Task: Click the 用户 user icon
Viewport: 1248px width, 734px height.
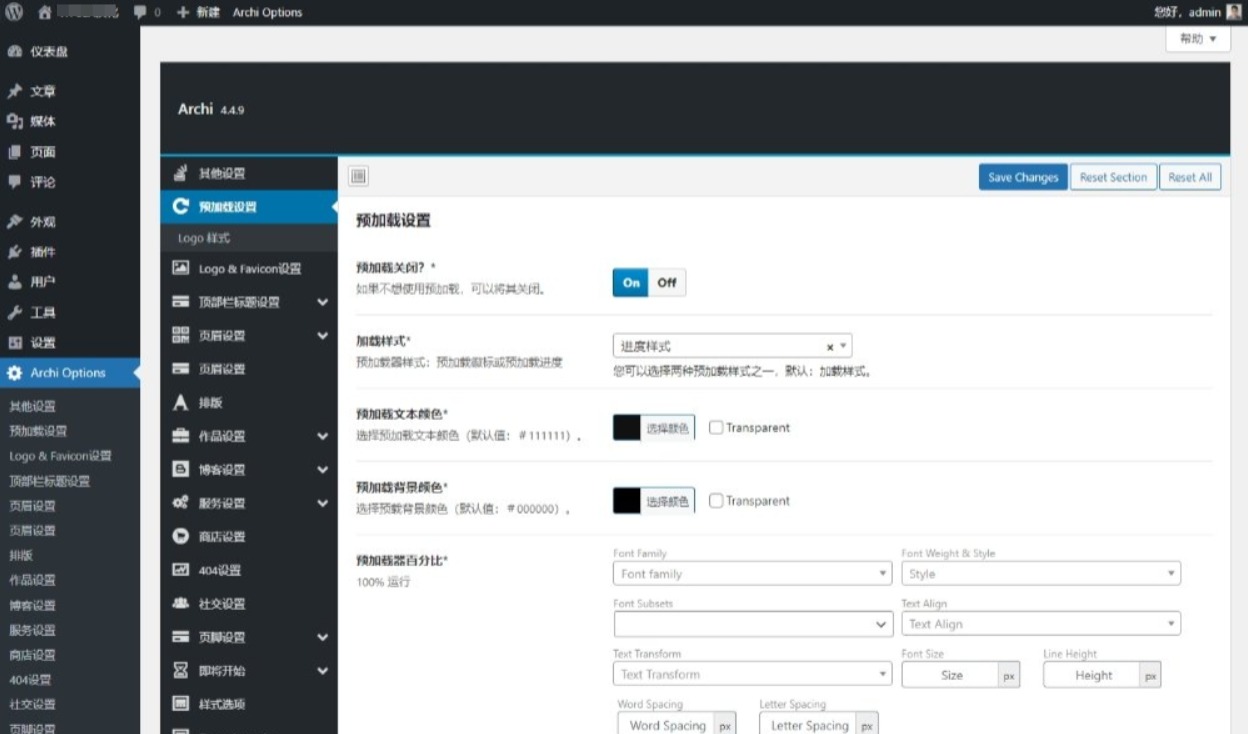Action: pos(15,282)
